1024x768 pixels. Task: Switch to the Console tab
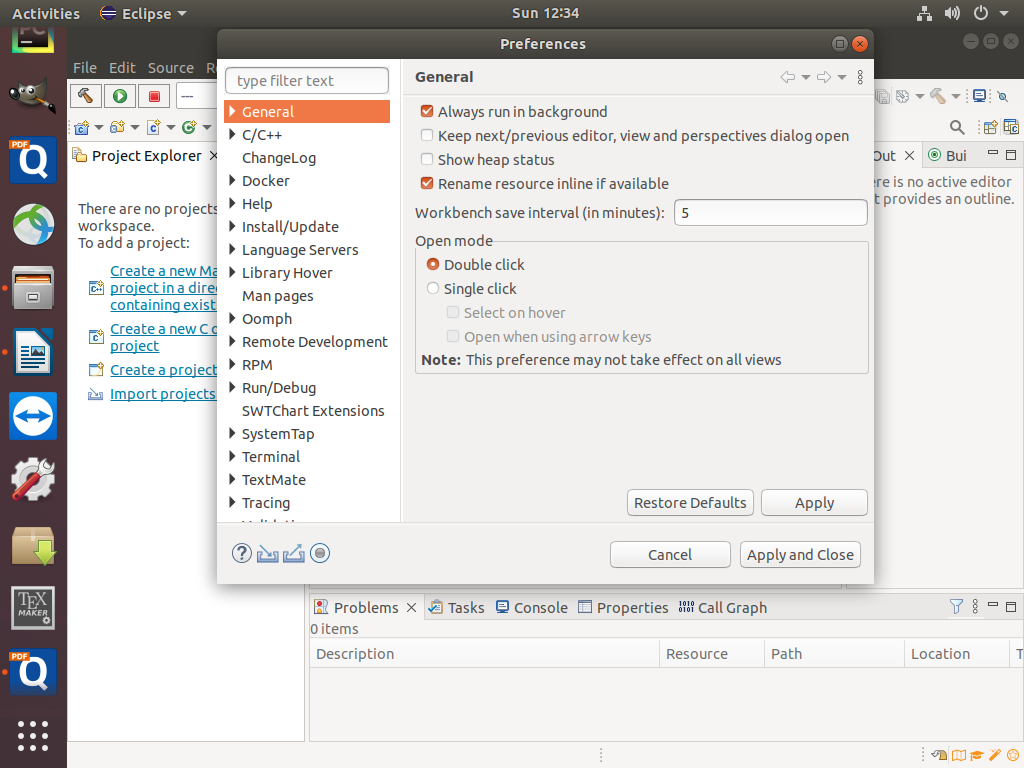pos(532,607)
